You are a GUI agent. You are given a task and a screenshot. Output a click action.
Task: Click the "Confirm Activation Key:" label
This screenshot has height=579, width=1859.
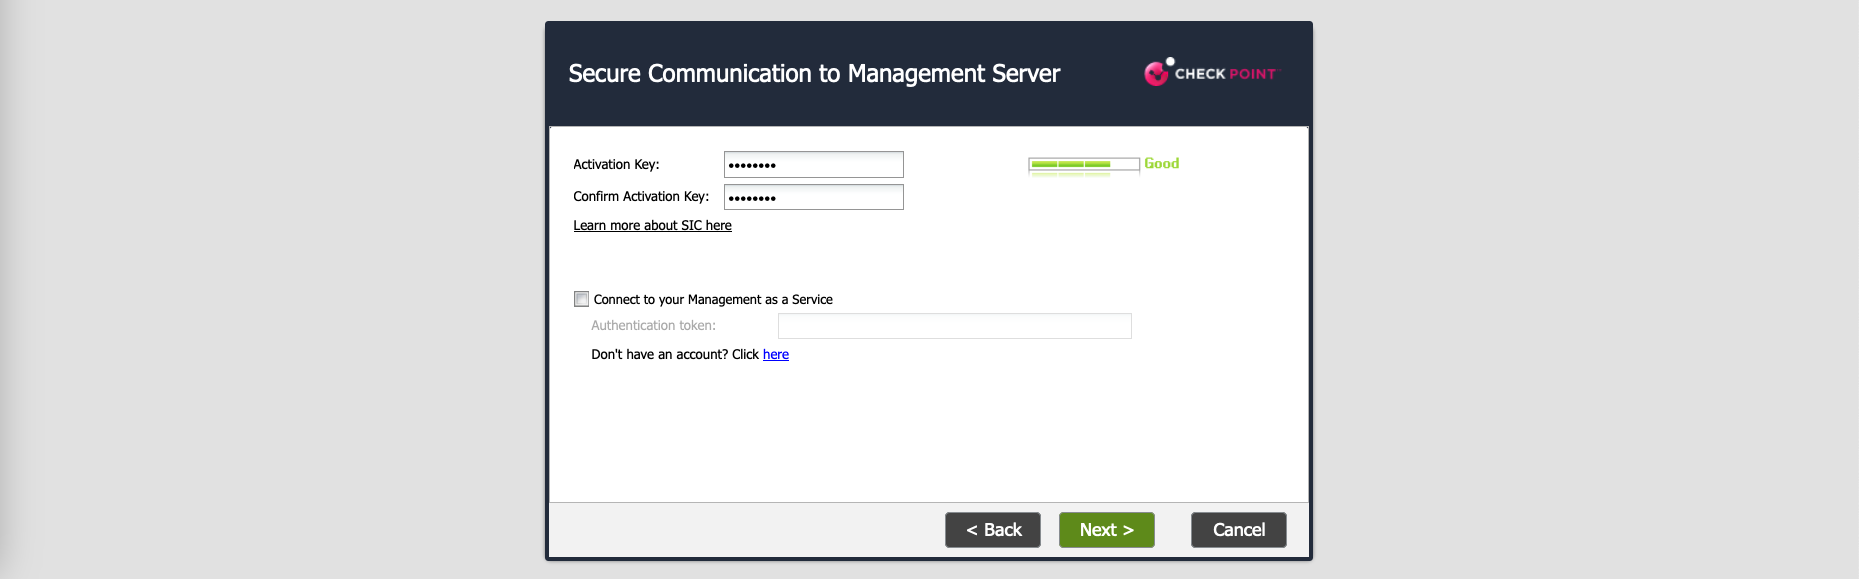(x=640, y=197)
